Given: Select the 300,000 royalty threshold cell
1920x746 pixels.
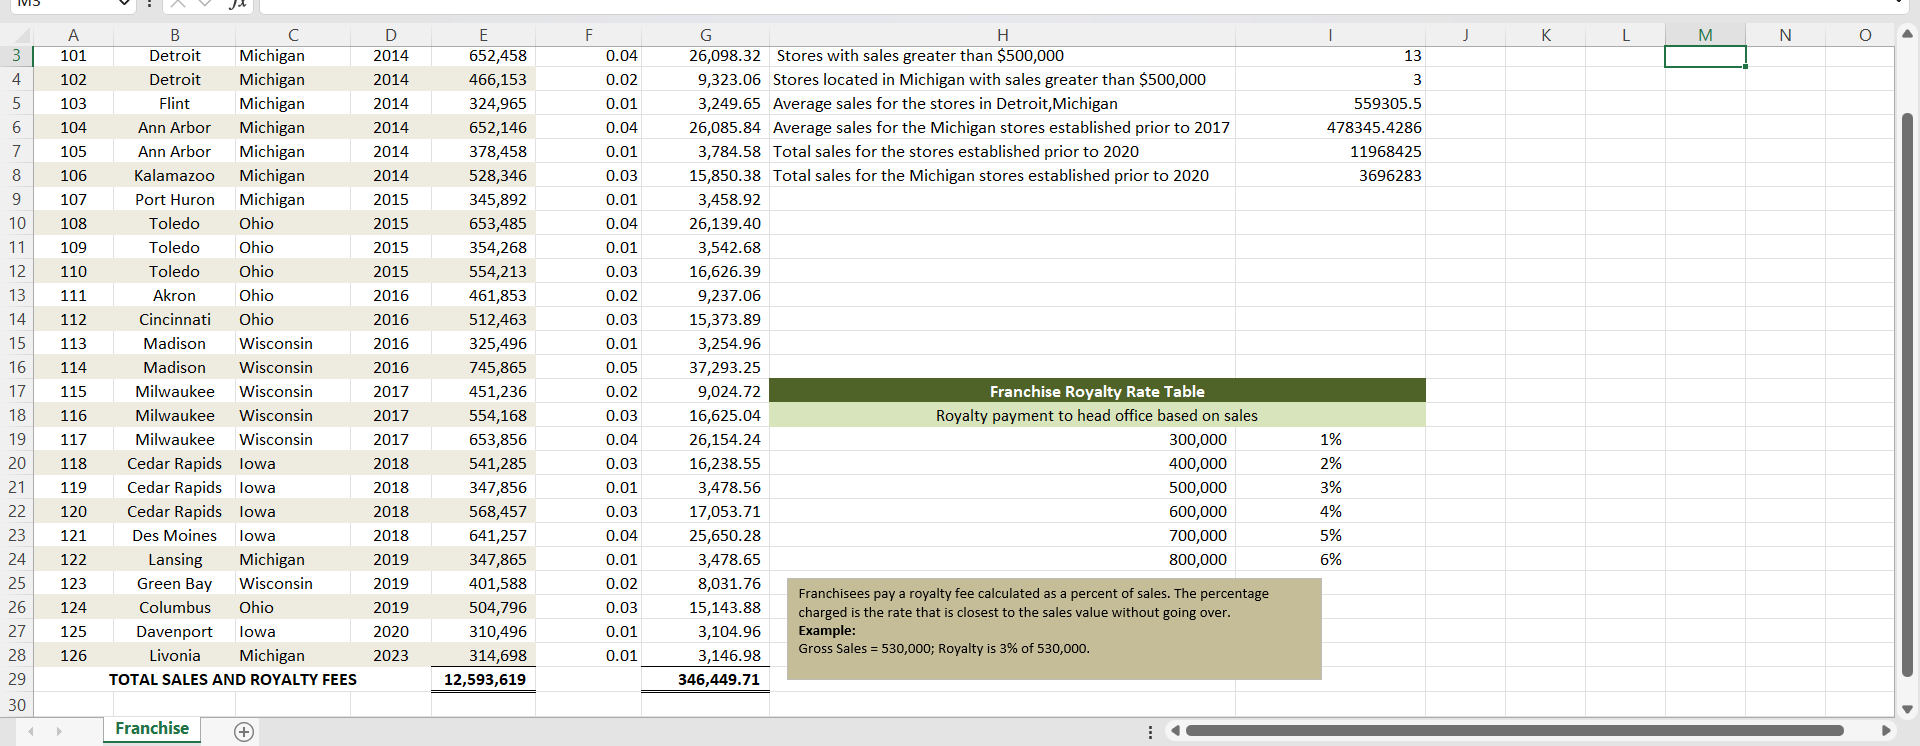Looking at the screenshot, I should click(x=1002, y=440).
